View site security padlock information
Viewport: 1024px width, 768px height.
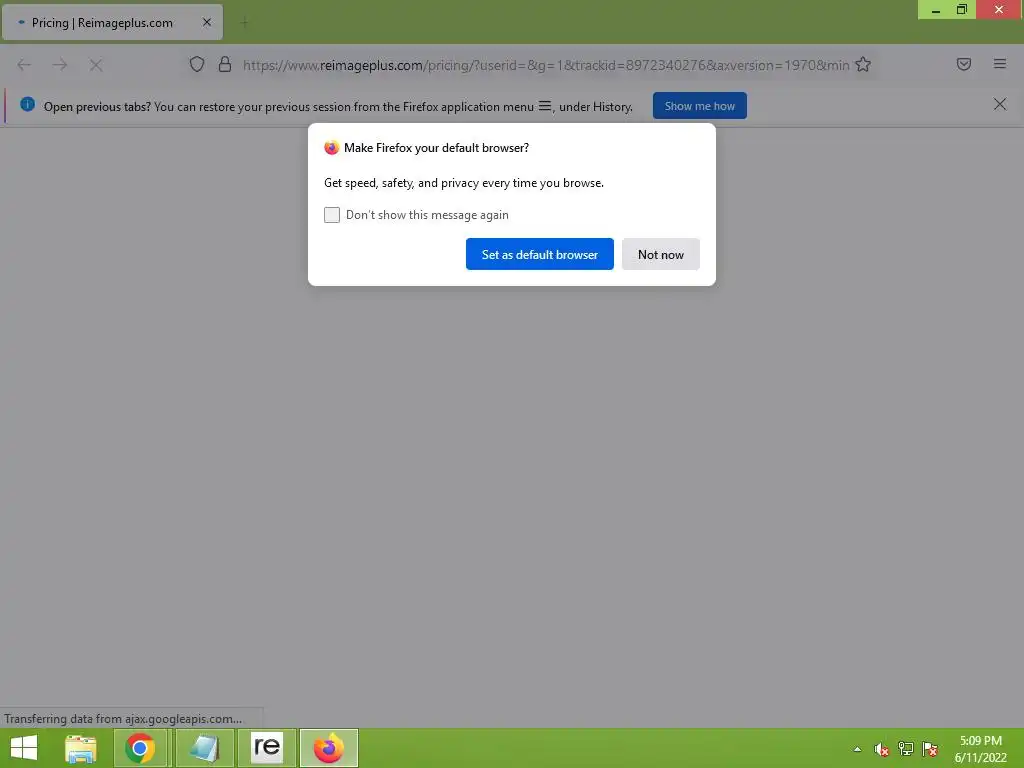225,64
